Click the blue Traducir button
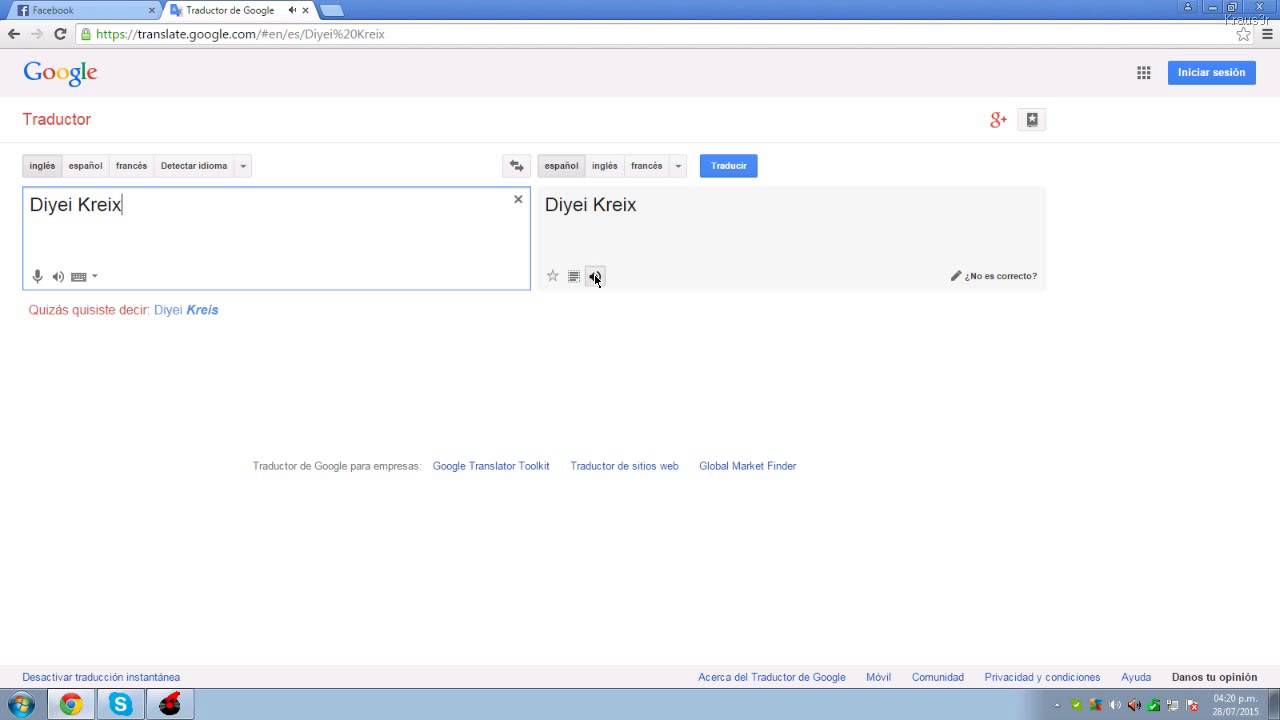The width and height of the screenshot is (1280, 720). point(728,166)
